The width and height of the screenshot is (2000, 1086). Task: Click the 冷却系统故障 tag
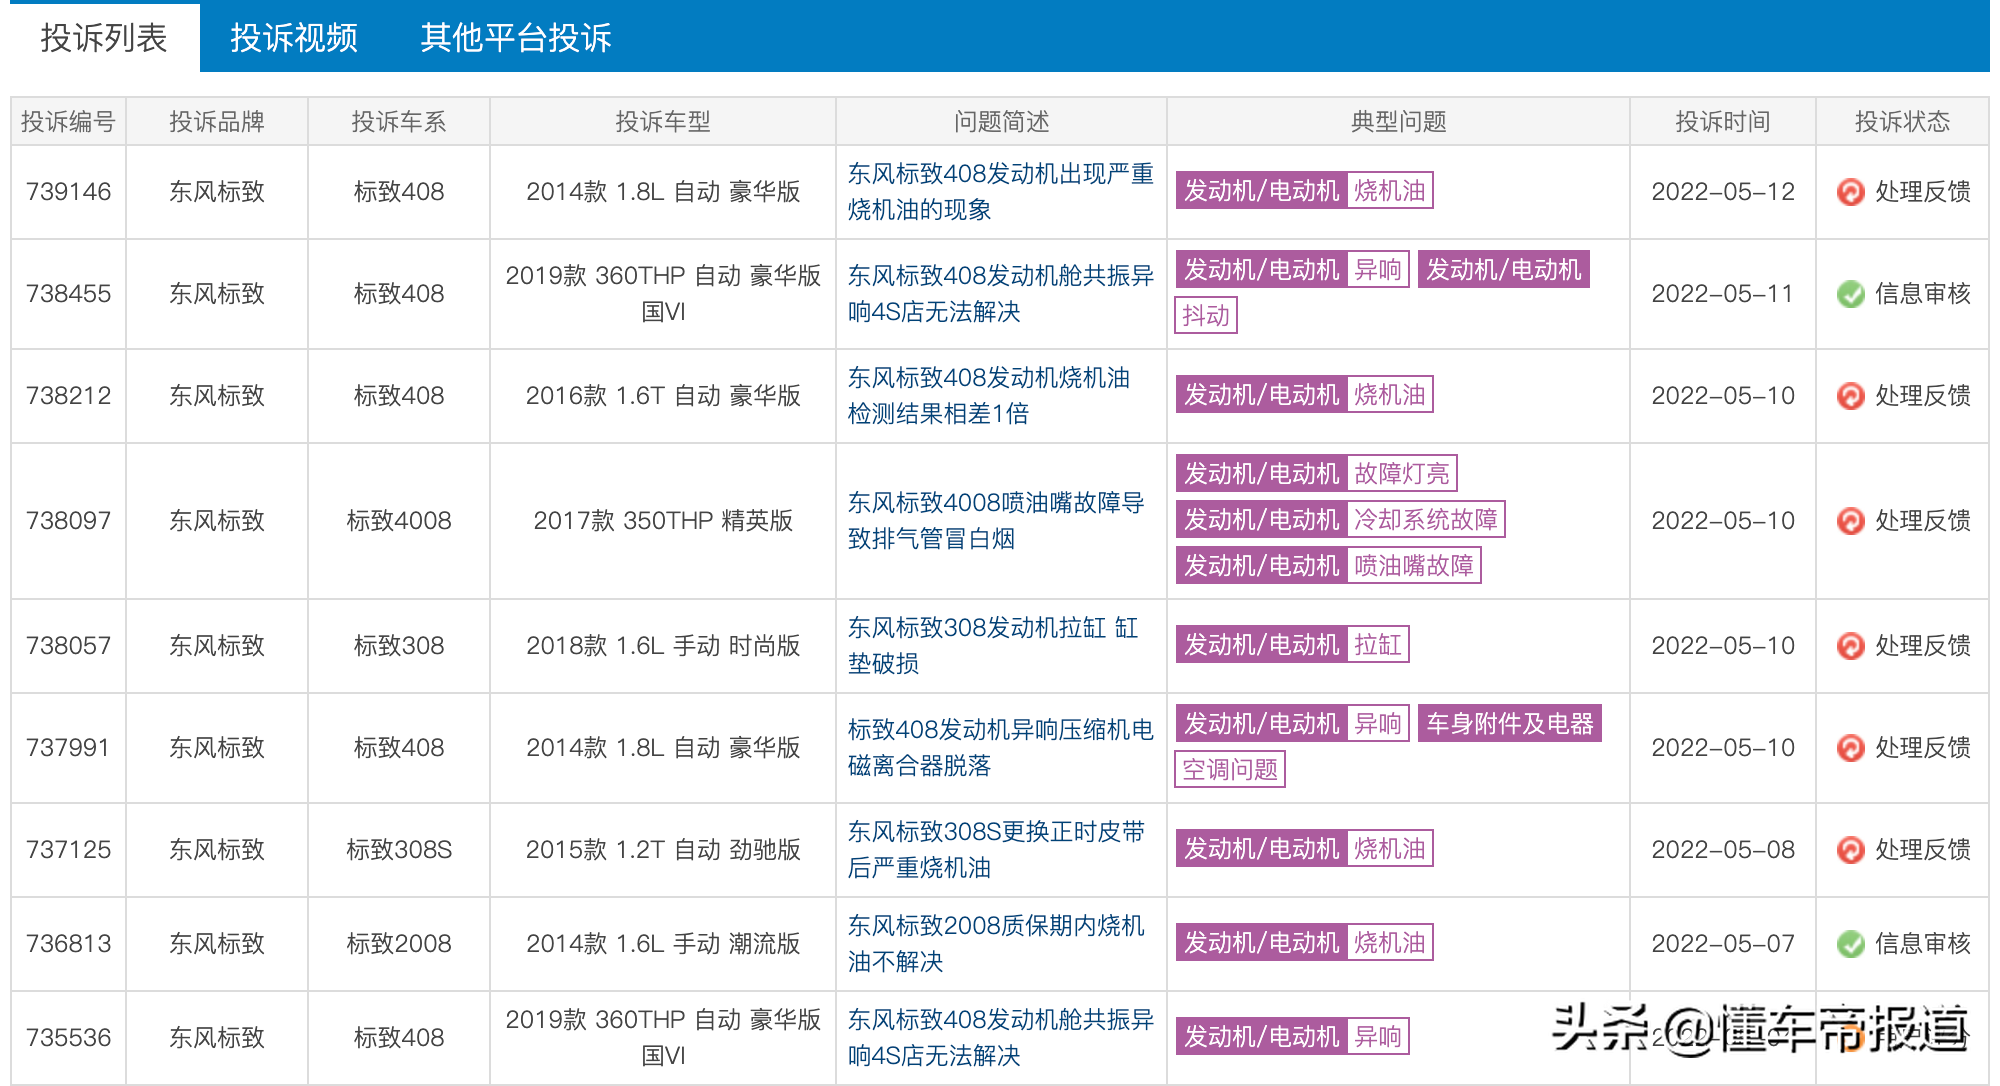(x=1425, y=520)
